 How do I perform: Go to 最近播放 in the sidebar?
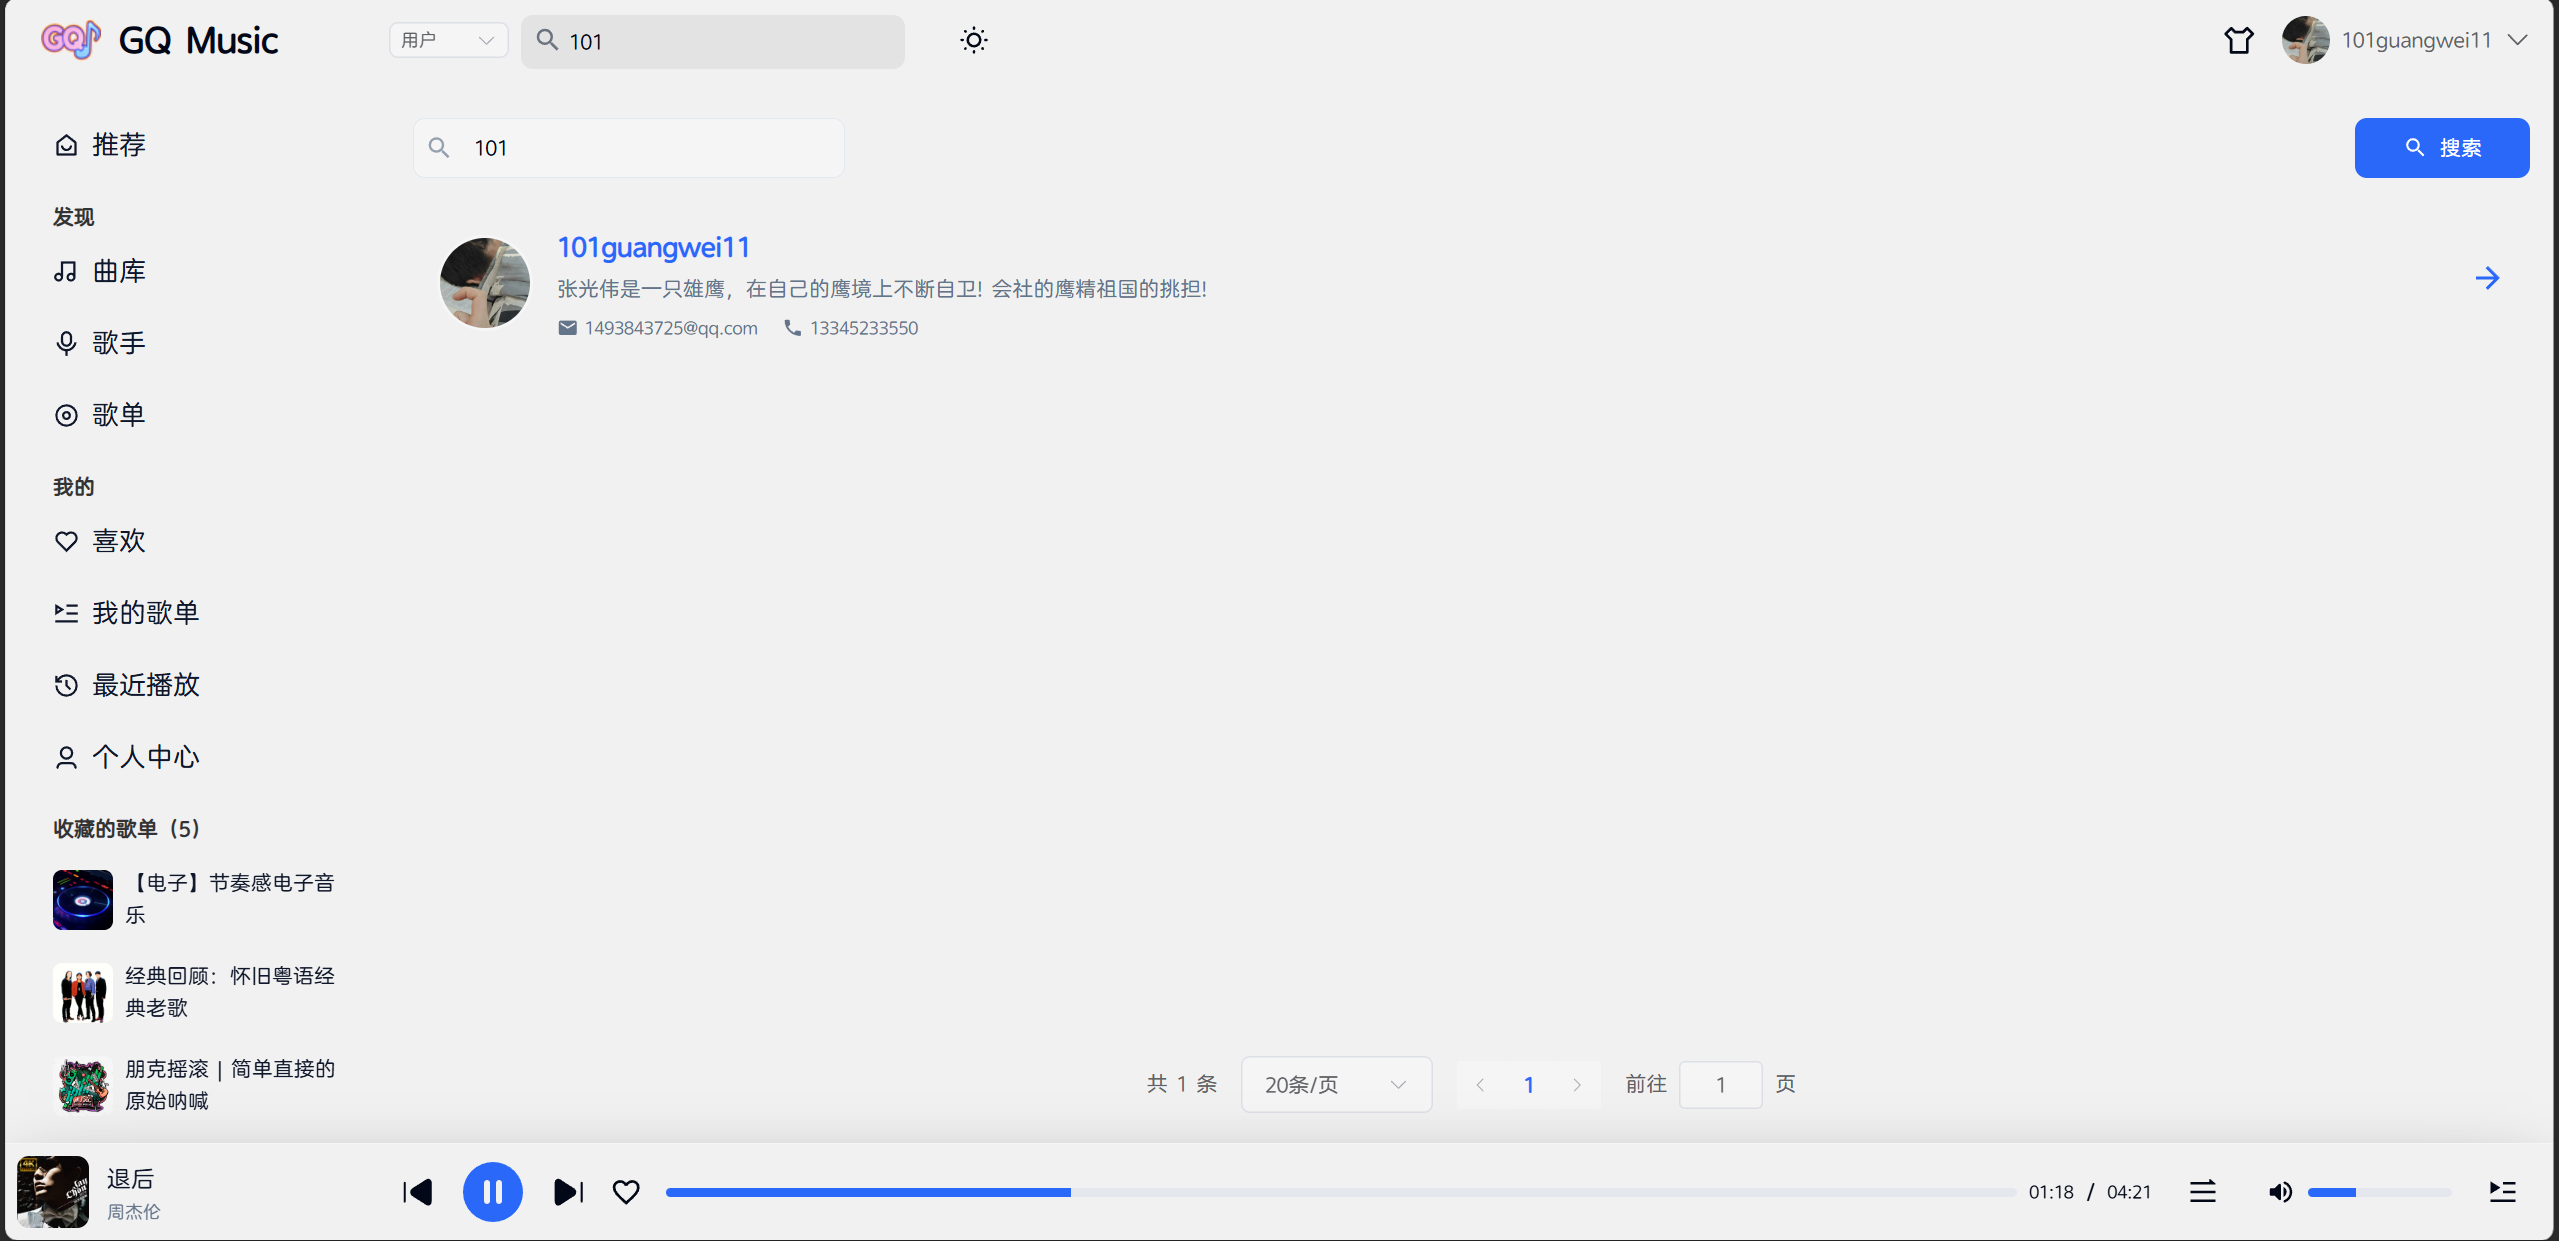(145, 685)
